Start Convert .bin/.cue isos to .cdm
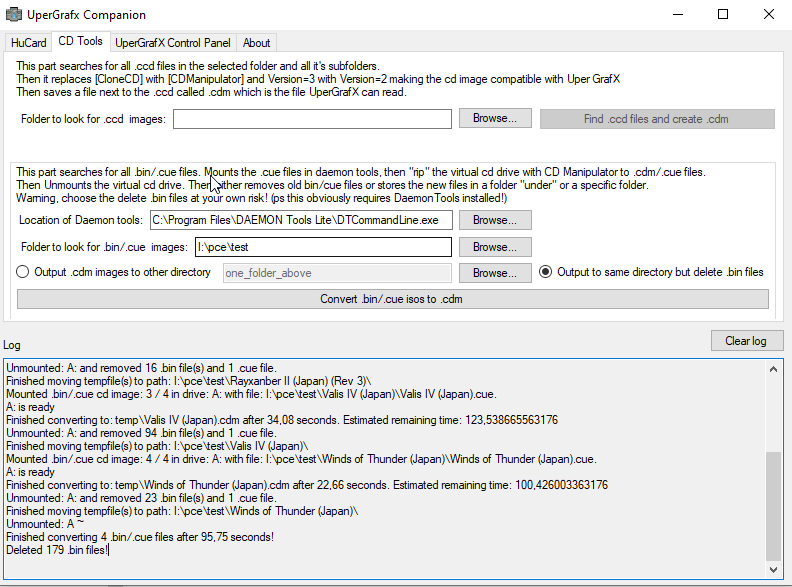Image resolution: width=792 pixels, height=587 pixels. coord(392,299)
